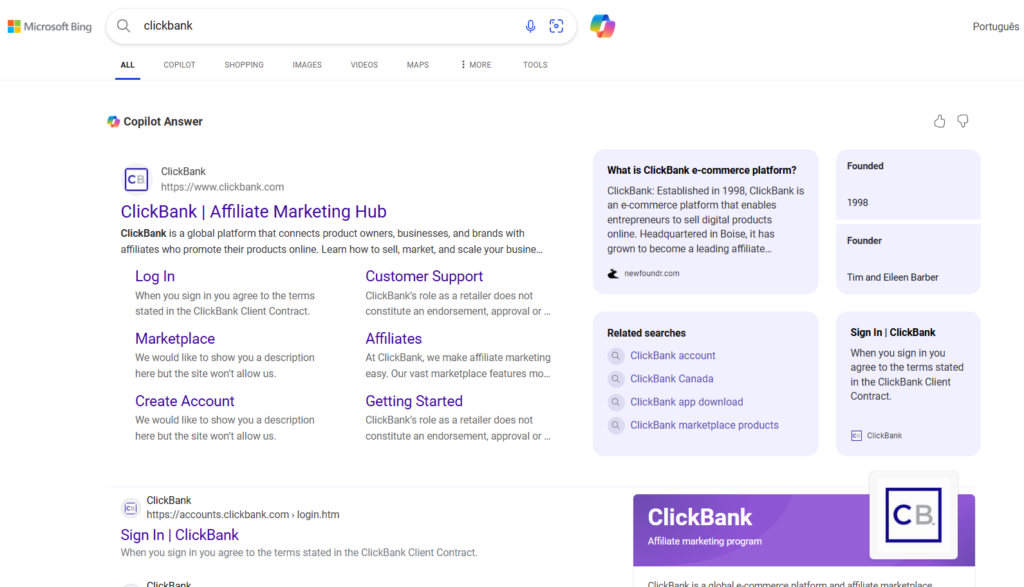This screenshot has height=587, width=1024.
Task: Click the accounts.clickbank.com login.htm URL
Action: 243,515
